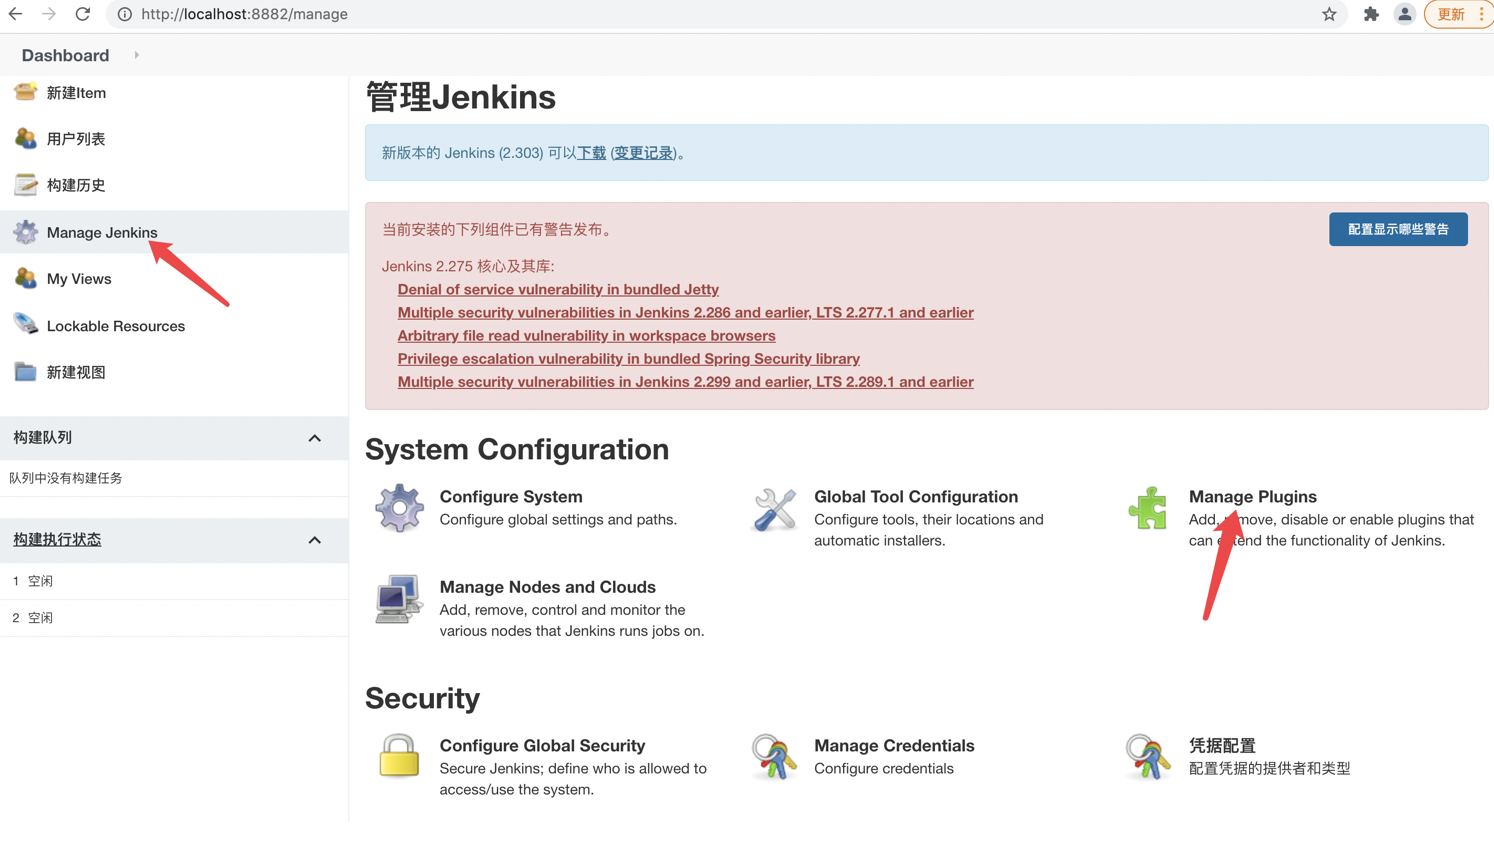Click the Configure Global Security padlock icon
This screenshot has width=1494, height=846.
click(x=399, y=756)
